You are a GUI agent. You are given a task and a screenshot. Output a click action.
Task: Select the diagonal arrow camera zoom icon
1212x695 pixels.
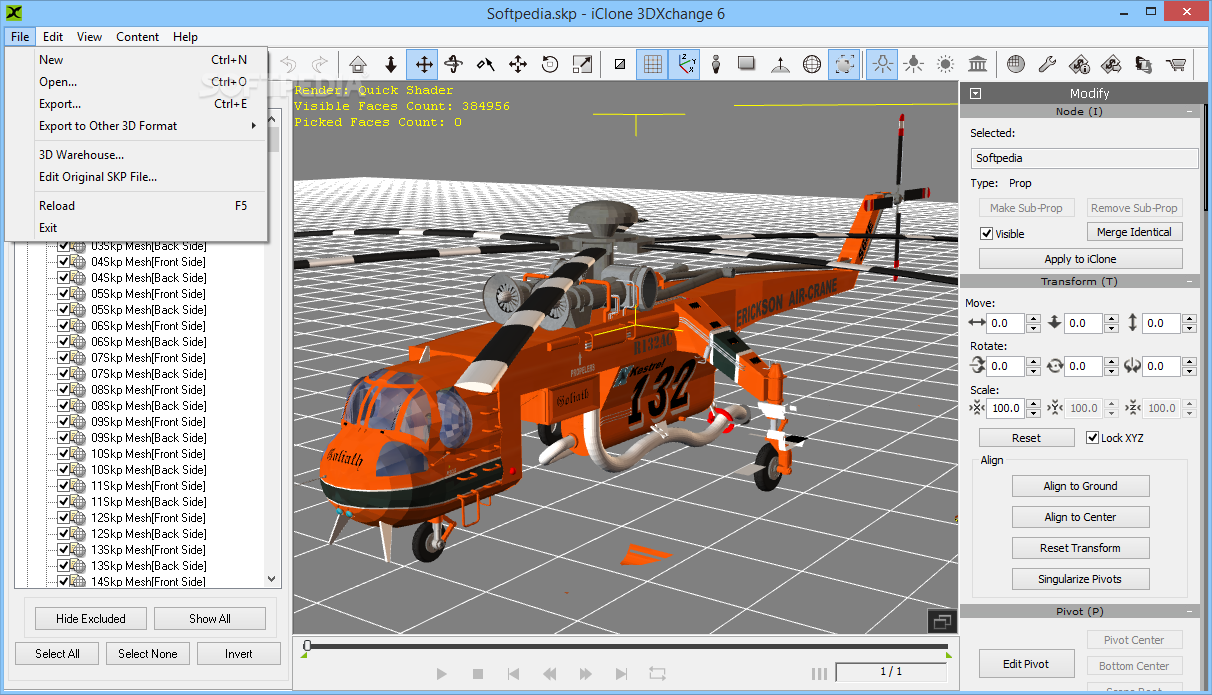click(x=581, y=64)
